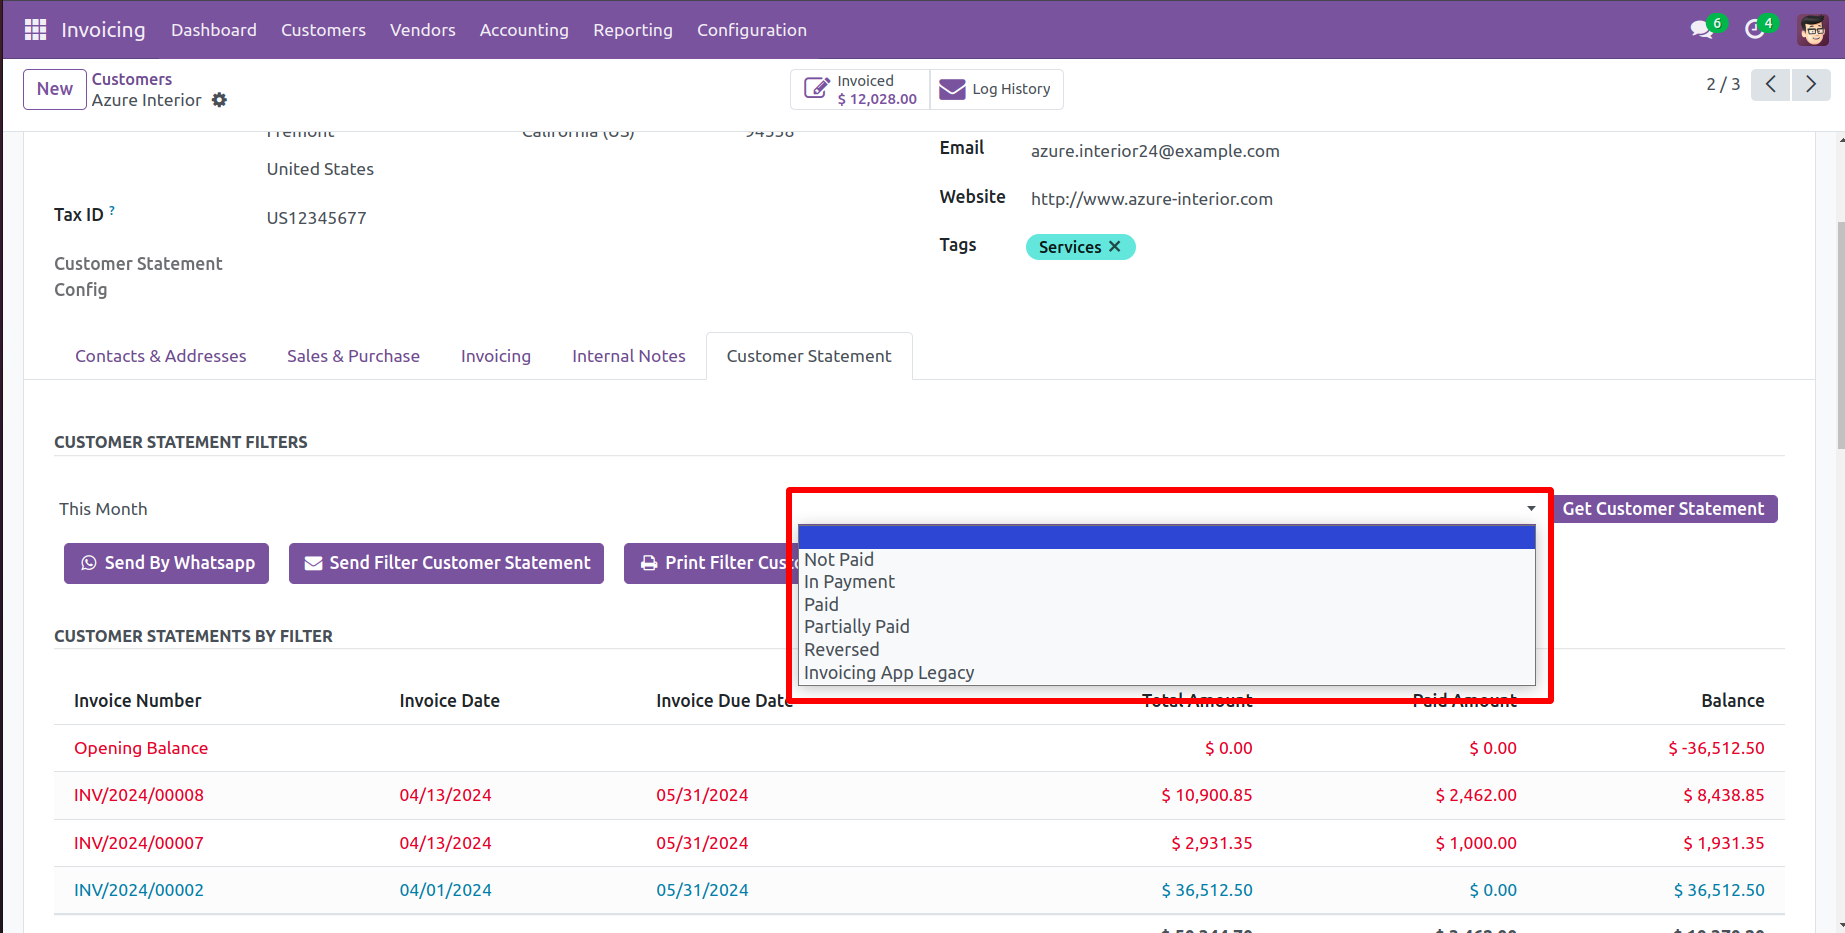Screen dimensions: 1845x933
Task: Open the Dashboard menu
Action: tap(214, 30)
